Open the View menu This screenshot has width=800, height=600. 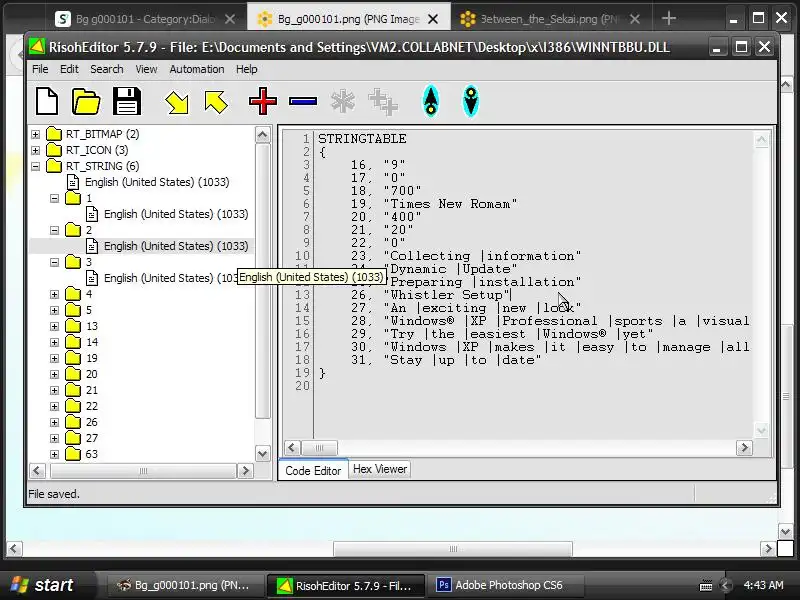coord(146,69)
